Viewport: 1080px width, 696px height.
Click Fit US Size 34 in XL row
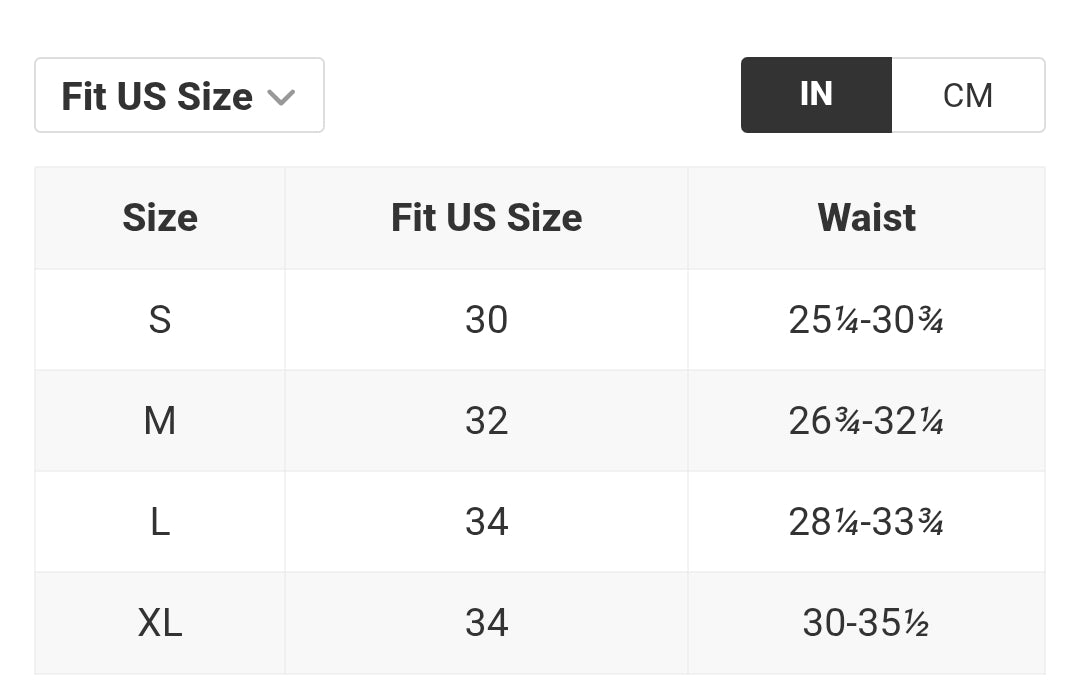click(x=486, y=623)
